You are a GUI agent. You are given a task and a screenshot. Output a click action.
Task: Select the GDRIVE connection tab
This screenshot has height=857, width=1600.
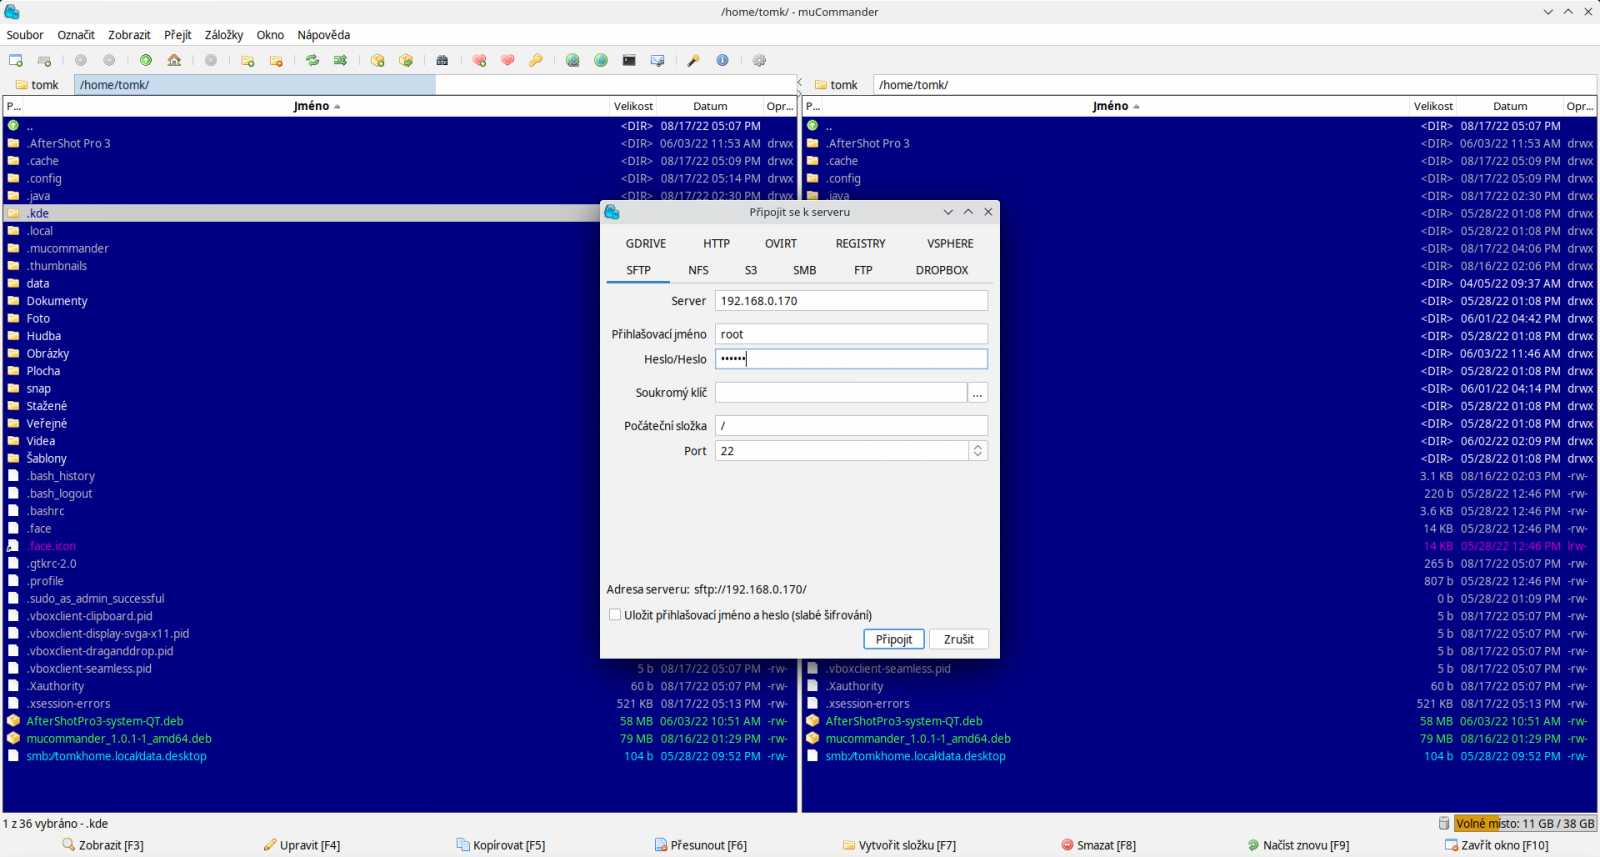pyautogui.click(x=646, y=243)
